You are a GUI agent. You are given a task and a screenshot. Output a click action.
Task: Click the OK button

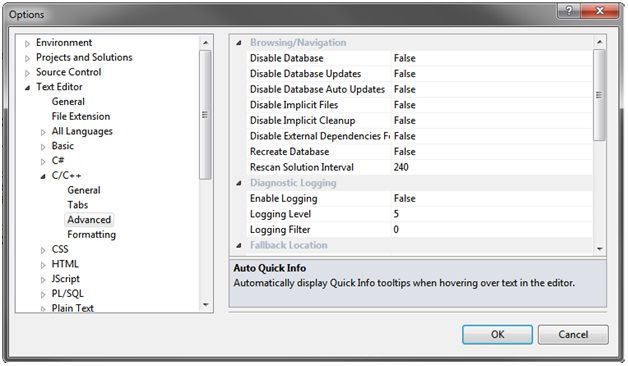click(x=497, y=334)
